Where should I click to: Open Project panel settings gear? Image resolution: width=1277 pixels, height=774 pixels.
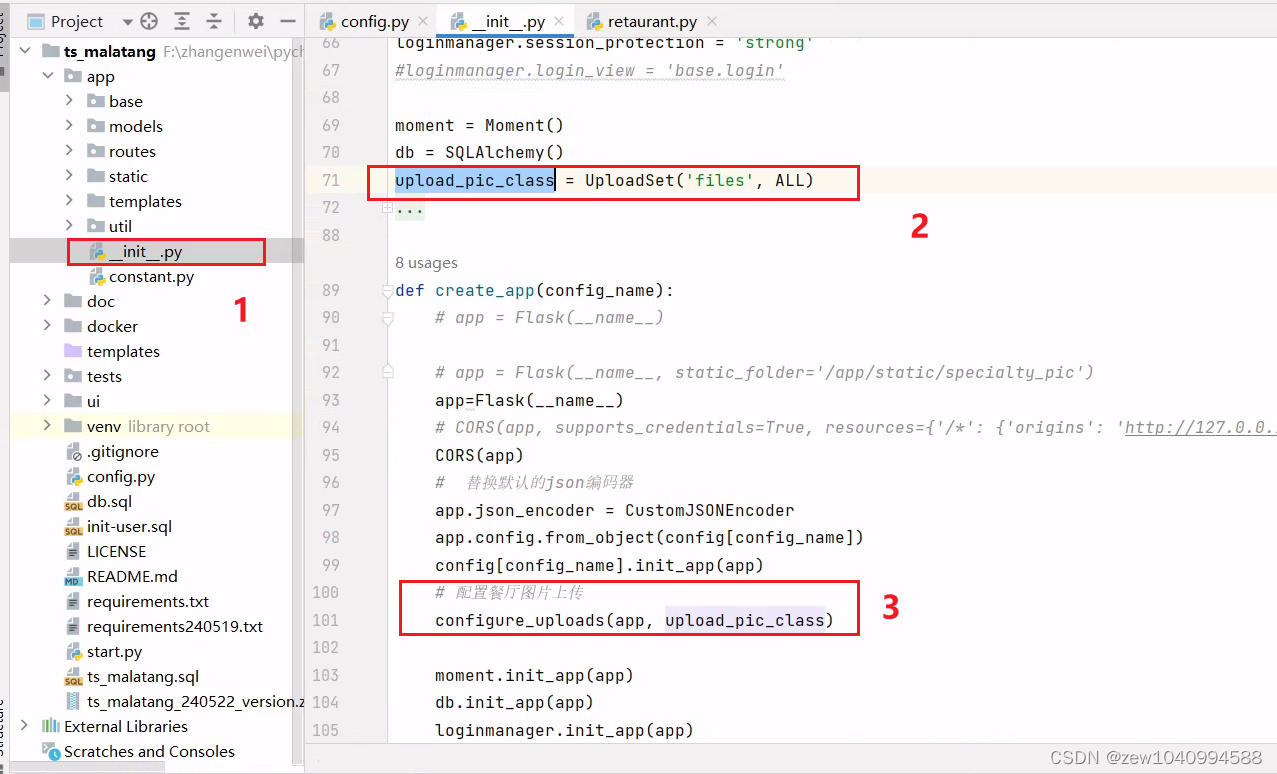[x=256, y=21]
